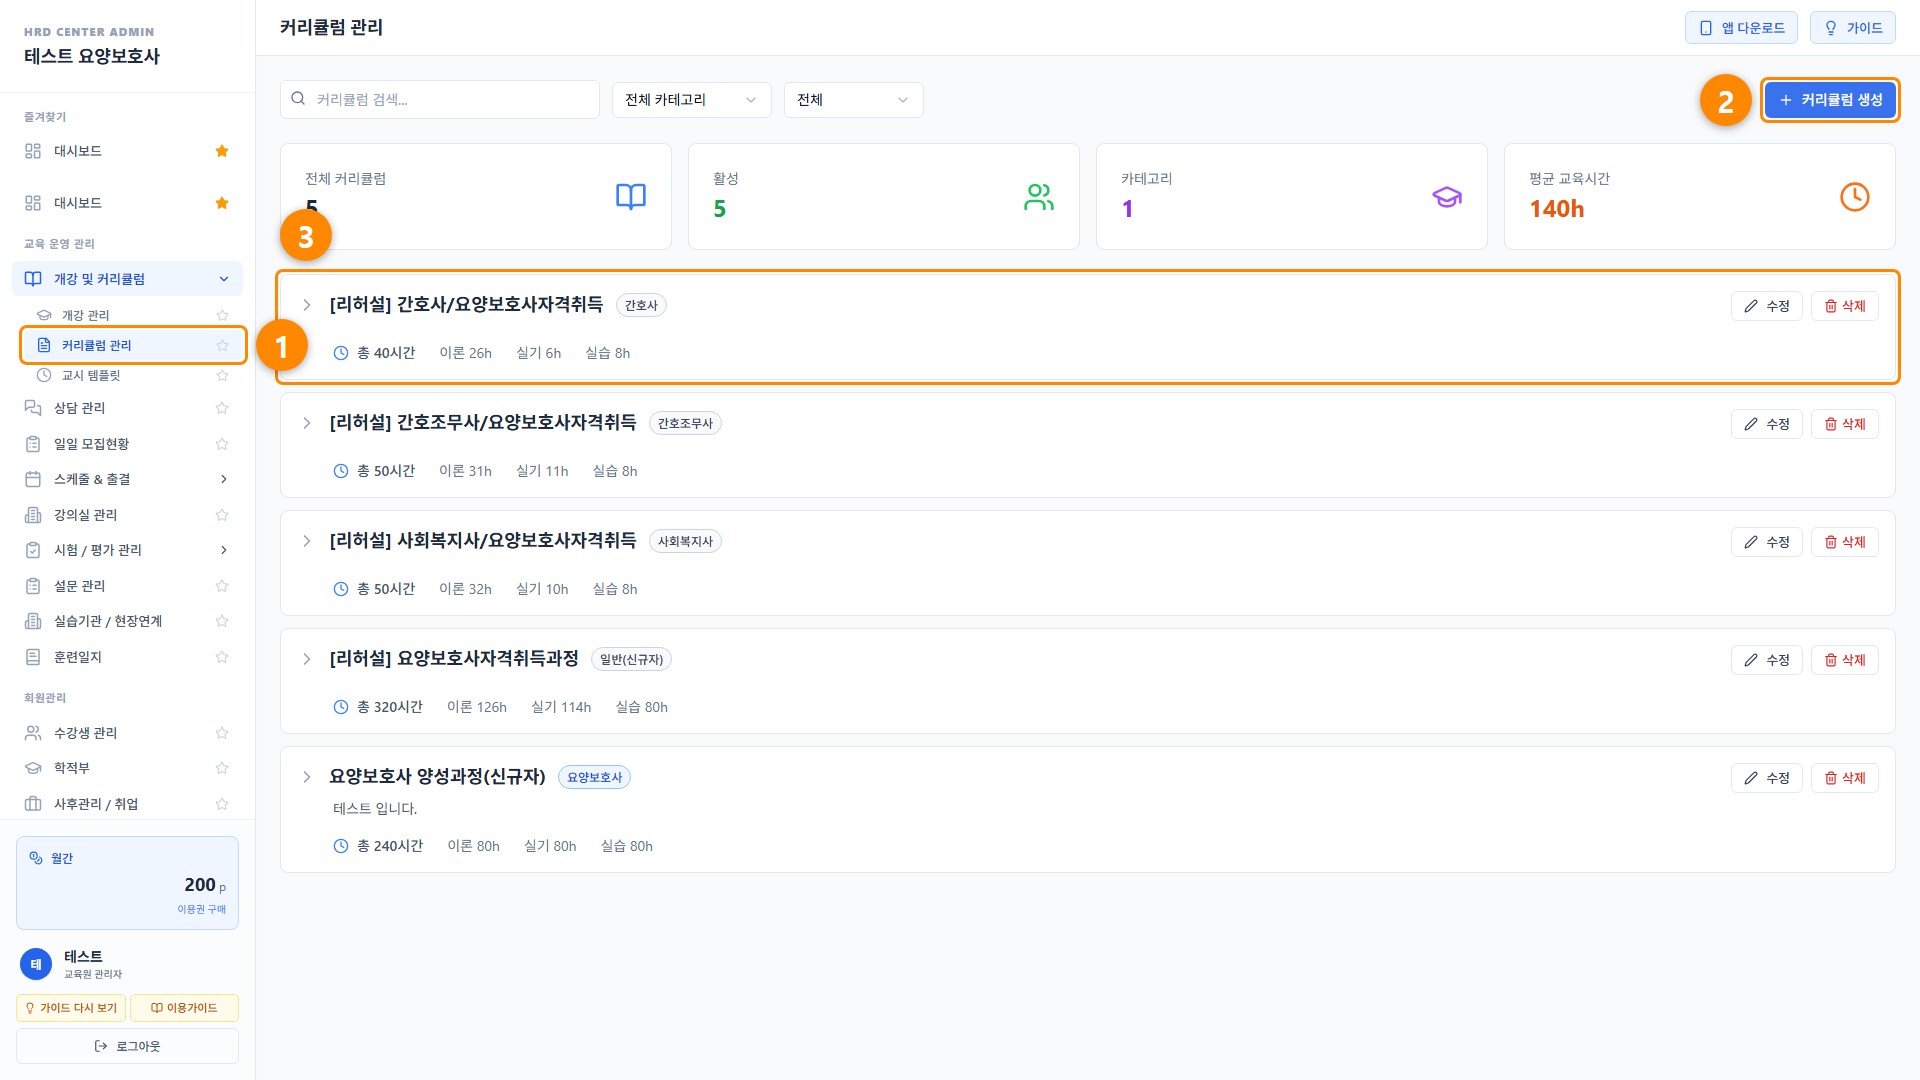Toggle favorite star for 개강 관리

(x=222, y=315)
